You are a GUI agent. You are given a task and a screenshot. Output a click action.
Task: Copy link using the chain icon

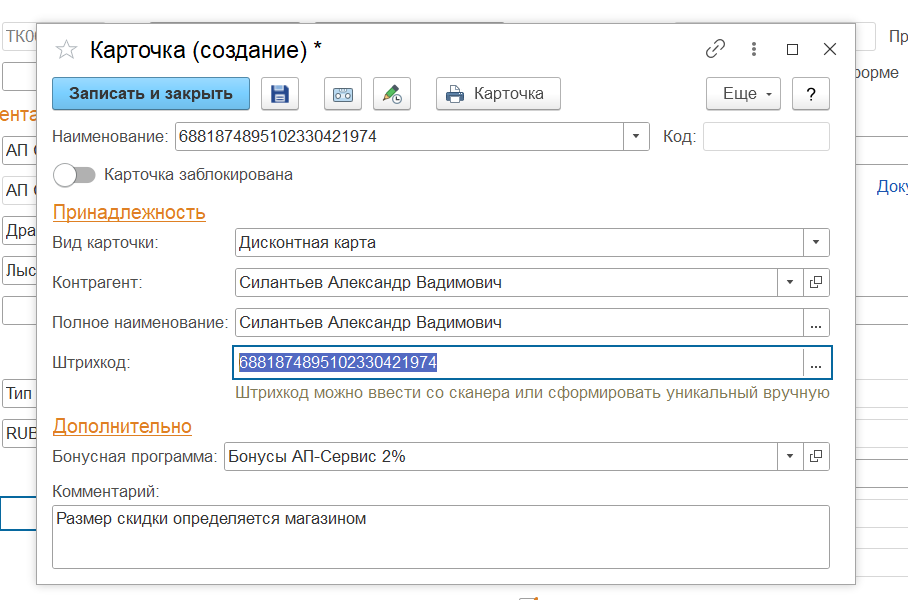[715, 49]
